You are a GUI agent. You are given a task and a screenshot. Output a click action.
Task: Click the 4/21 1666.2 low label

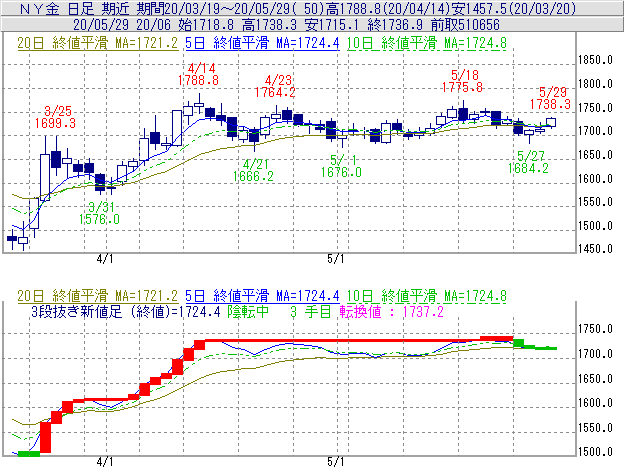pos(253,170)
